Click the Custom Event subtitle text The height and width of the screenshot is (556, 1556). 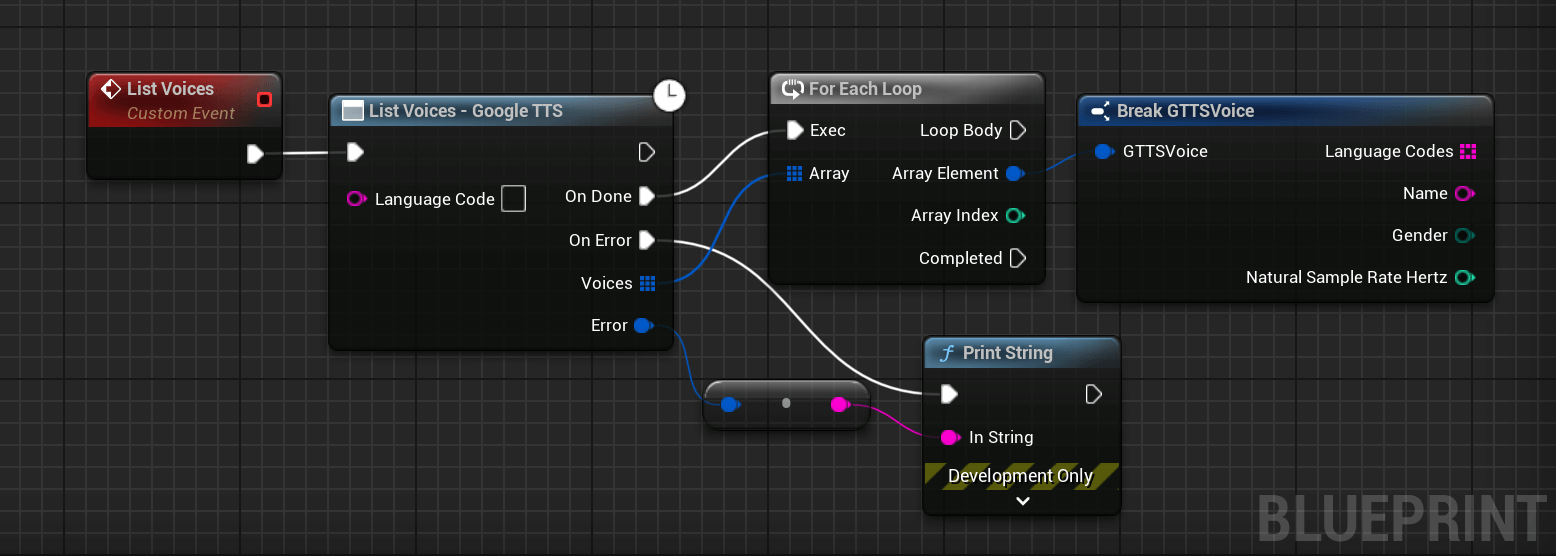(181, 113)
